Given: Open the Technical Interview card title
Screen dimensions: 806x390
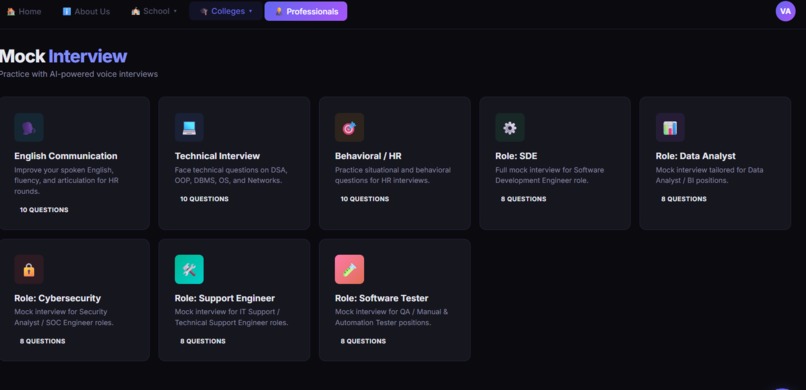Looking at the screenshot, I should [217, 156].
